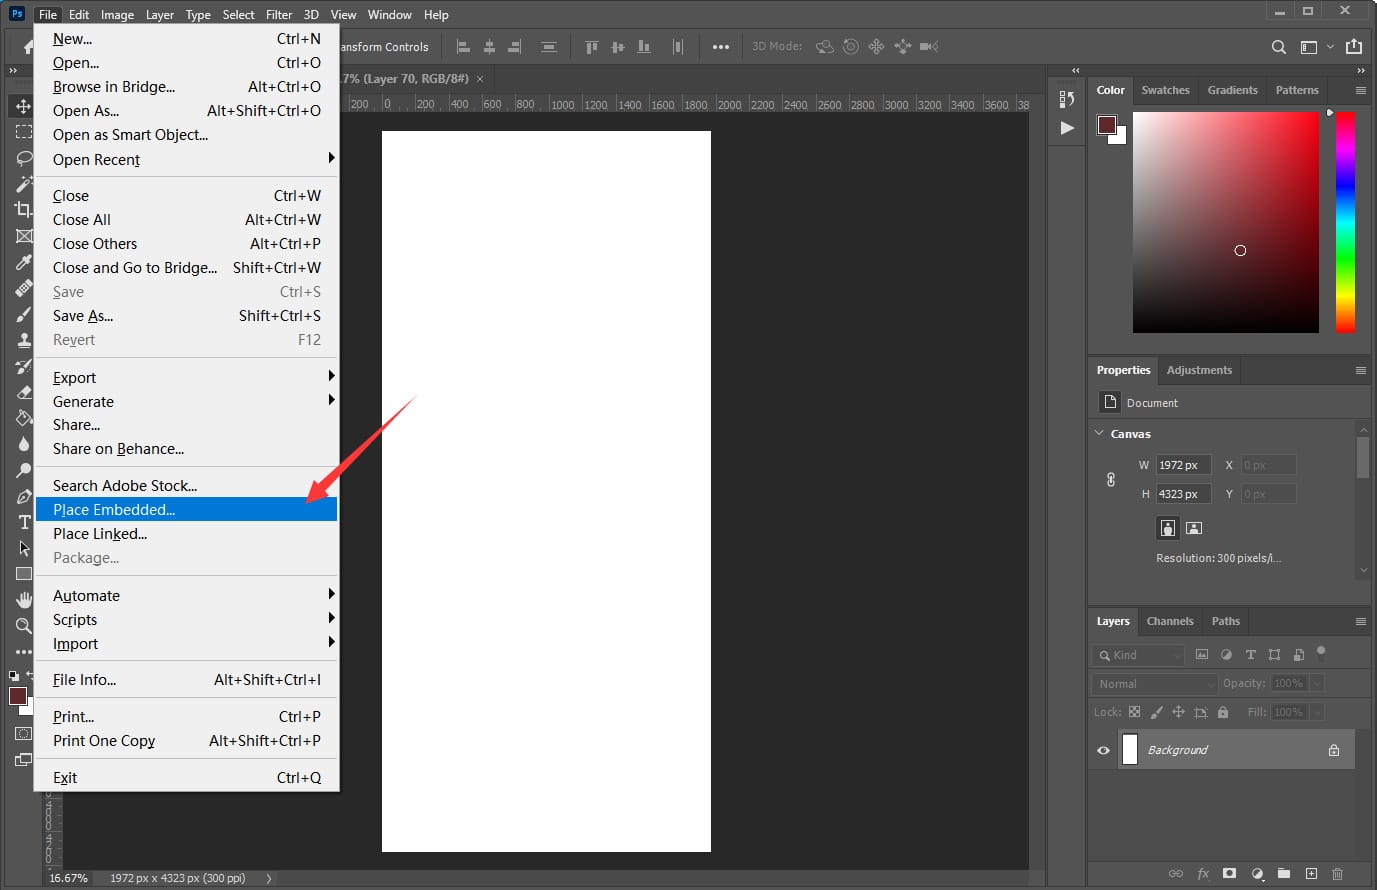The height and width of the screenshot is (890, 1377).
Task: Toggle type layer filter
Action: pos(1250,655)
